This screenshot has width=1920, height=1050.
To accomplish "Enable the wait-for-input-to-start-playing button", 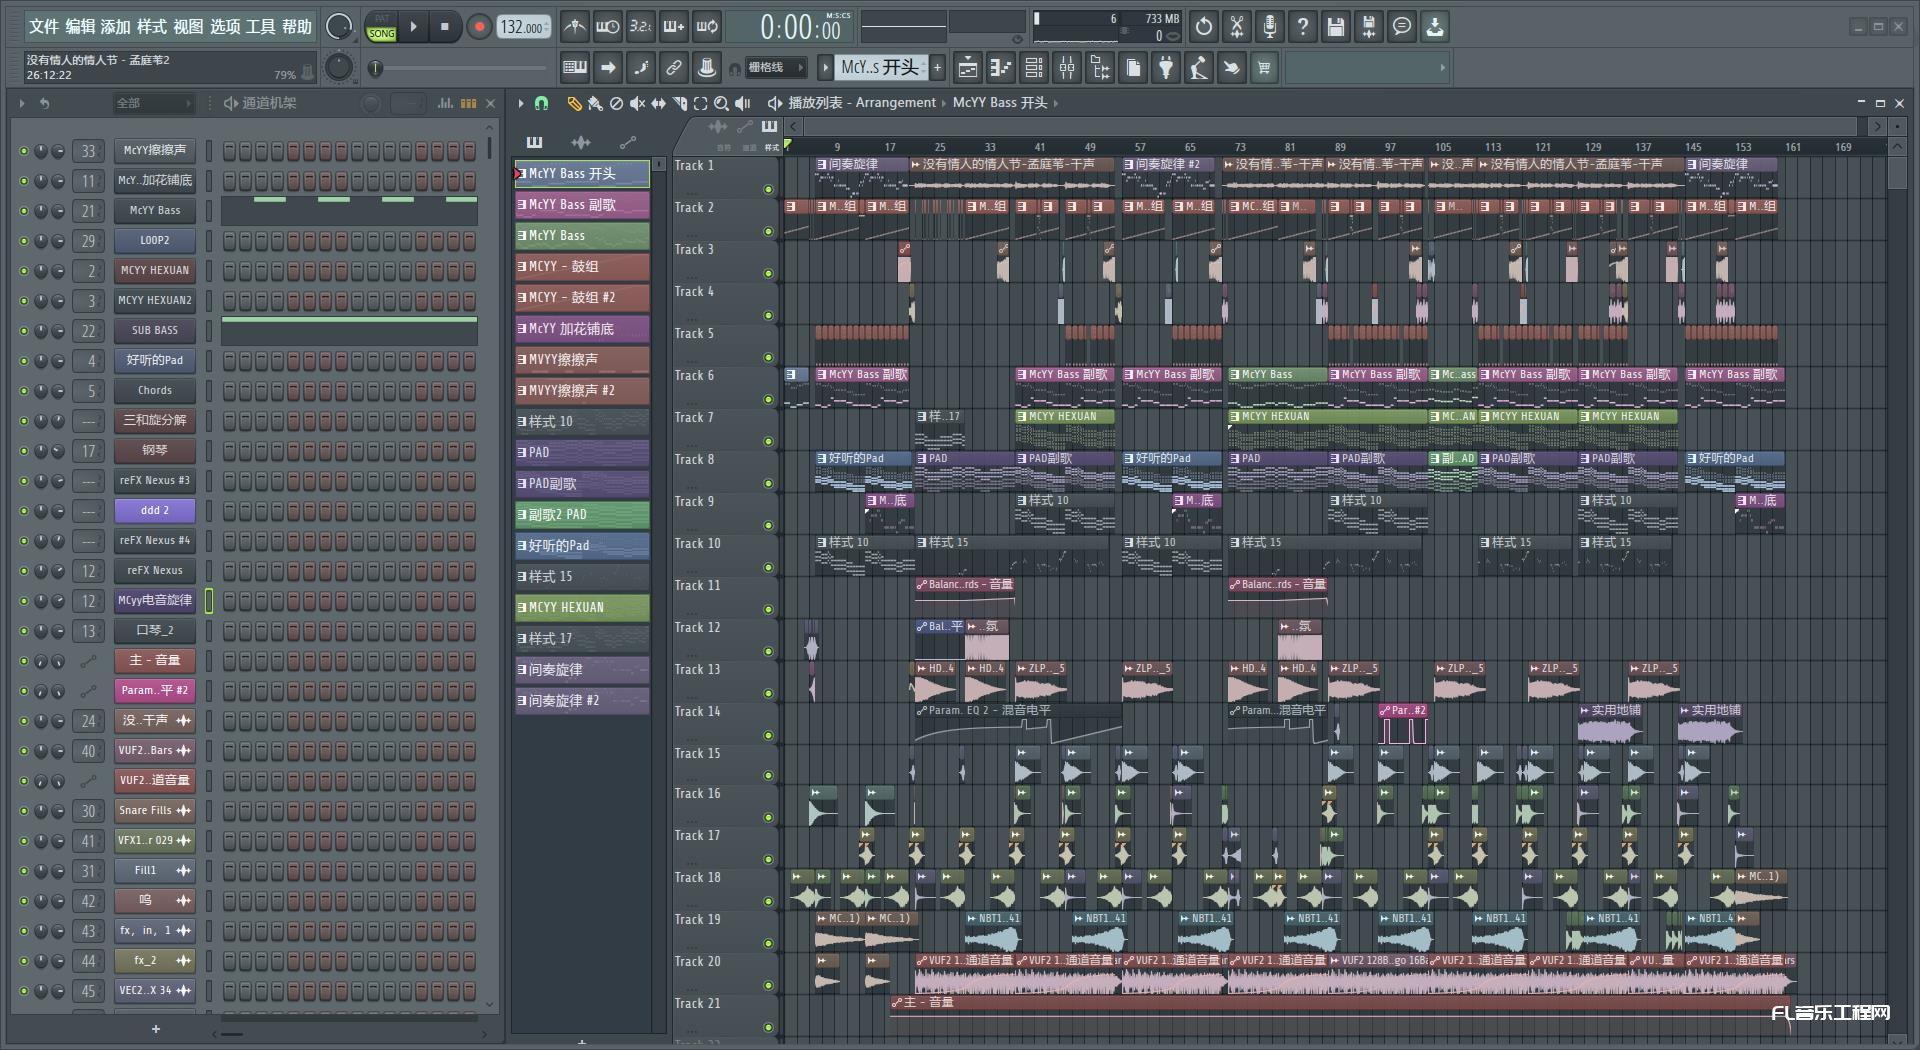I will (607, 27).
